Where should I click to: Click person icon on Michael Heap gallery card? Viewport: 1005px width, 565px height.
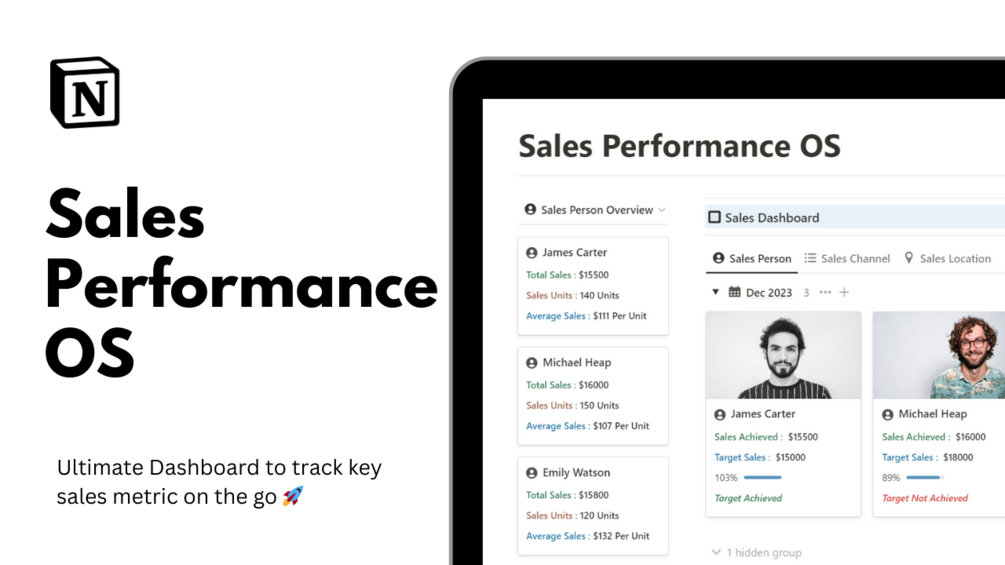point(888,414)
